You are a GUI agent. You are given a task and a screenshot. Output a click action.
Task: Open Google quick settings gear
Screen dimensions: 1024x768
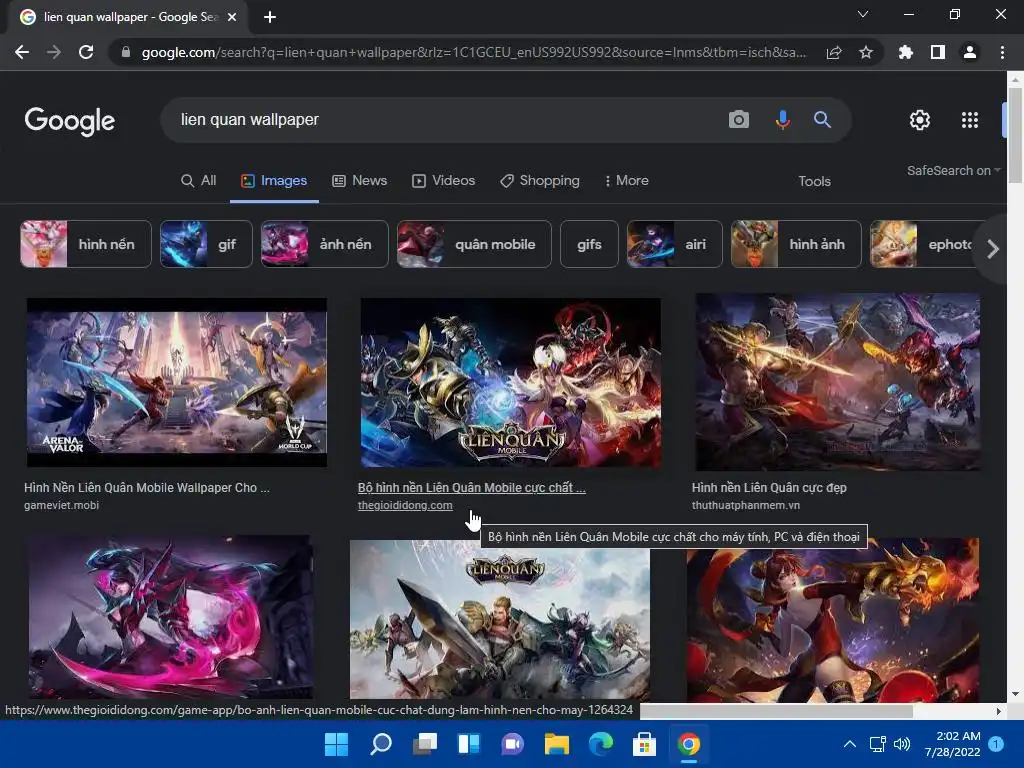point(920,120)
